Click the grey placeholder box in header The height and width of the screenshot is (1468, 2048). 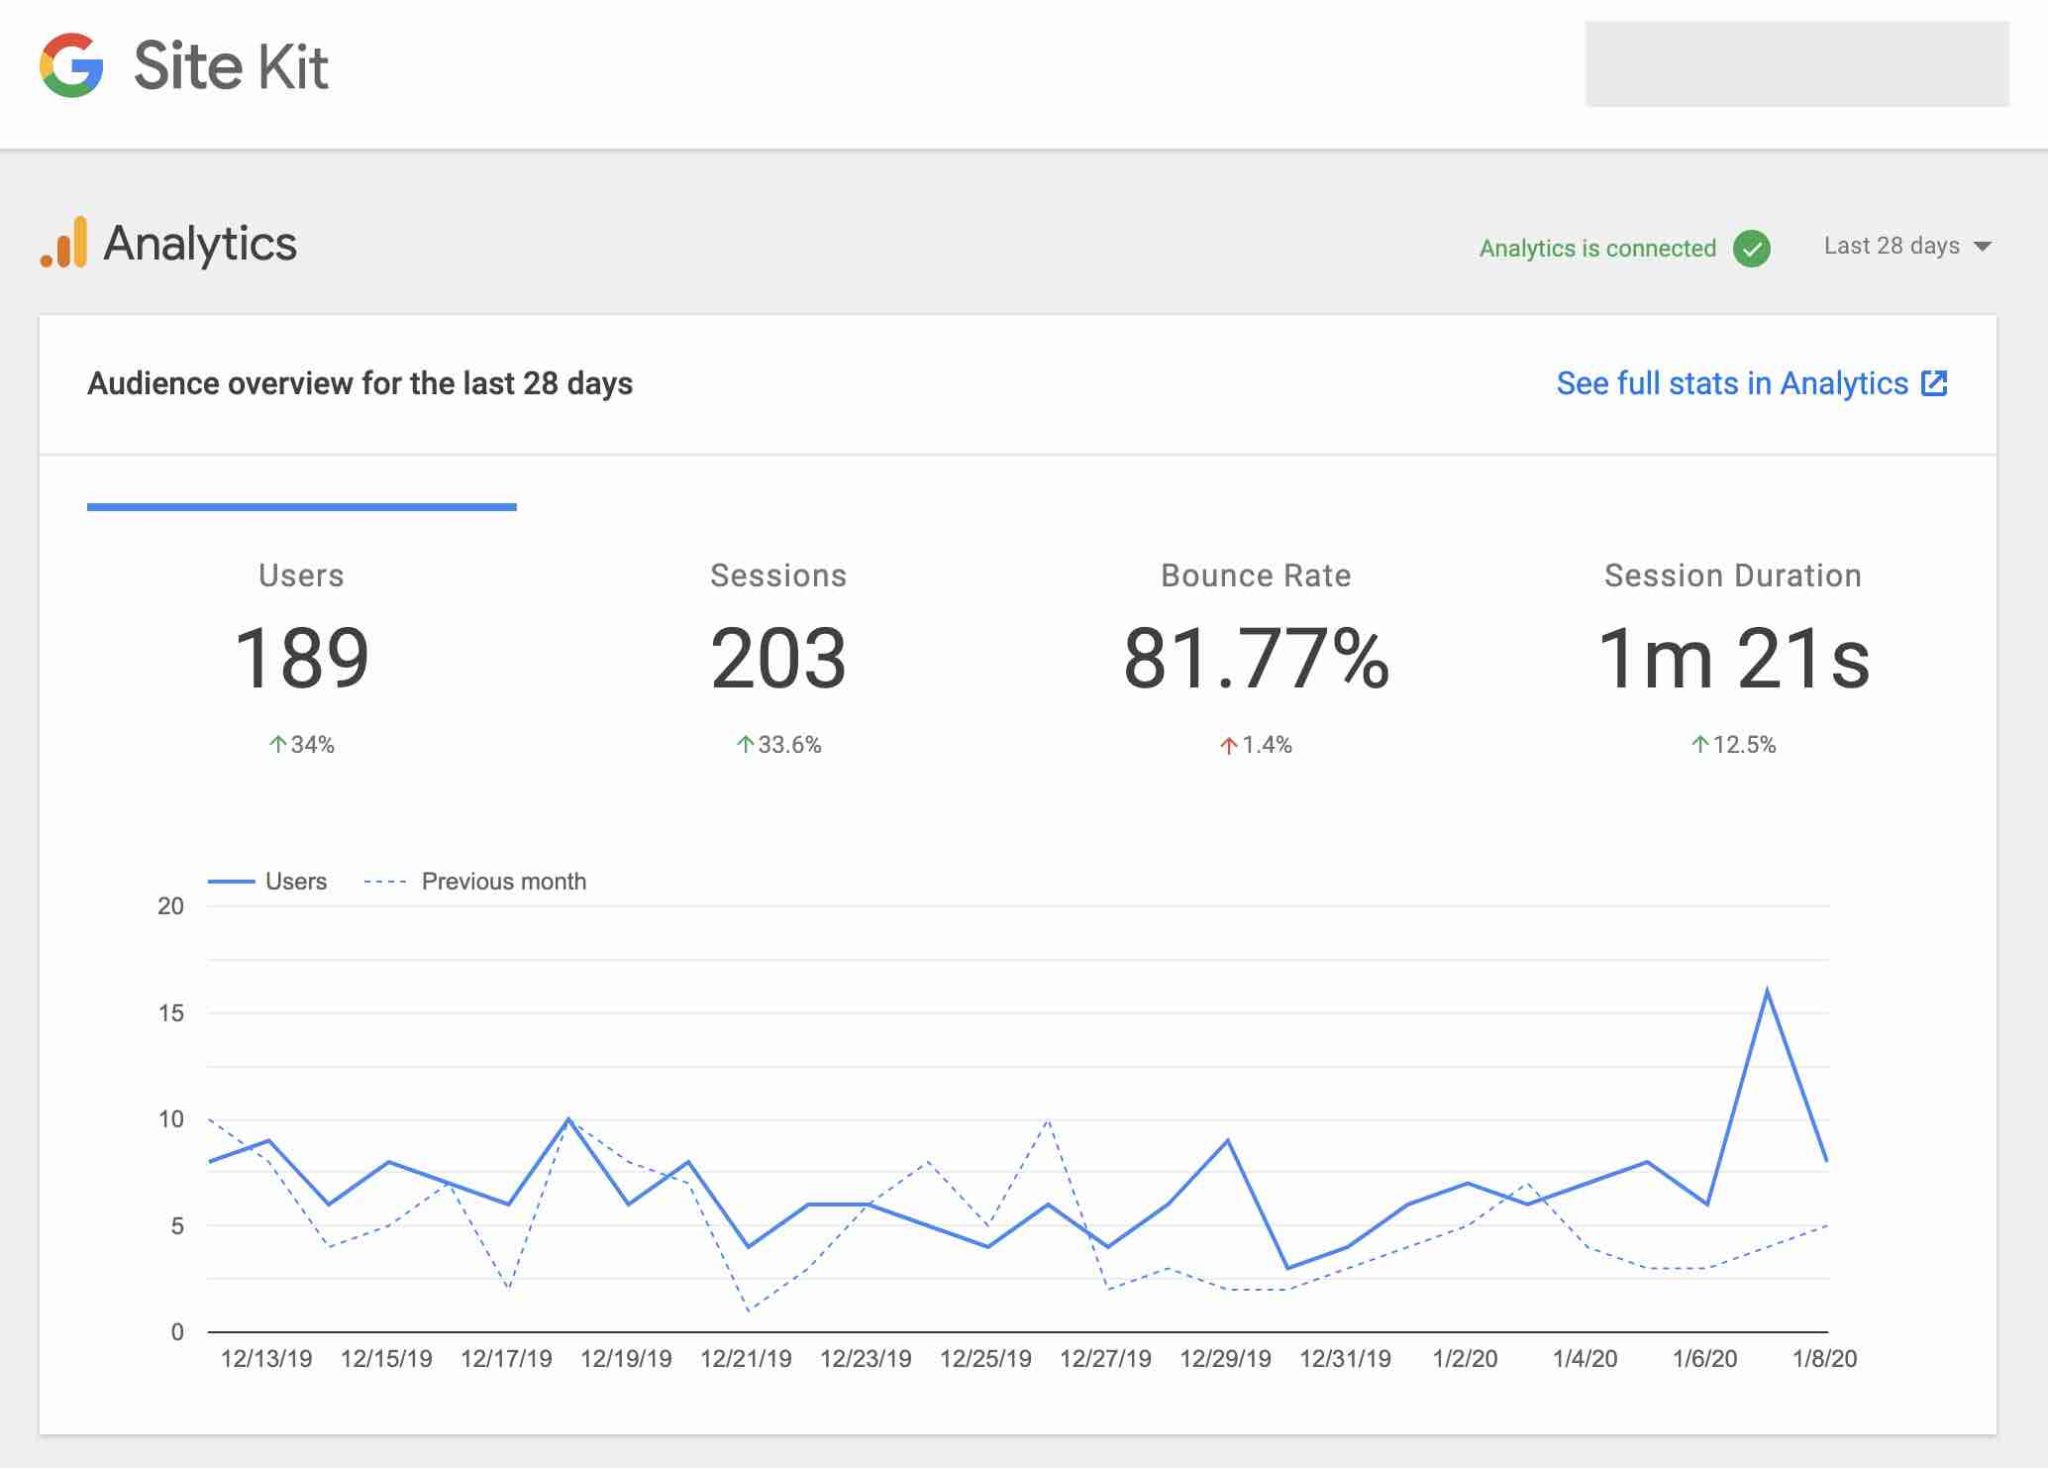coord(1797,64)
